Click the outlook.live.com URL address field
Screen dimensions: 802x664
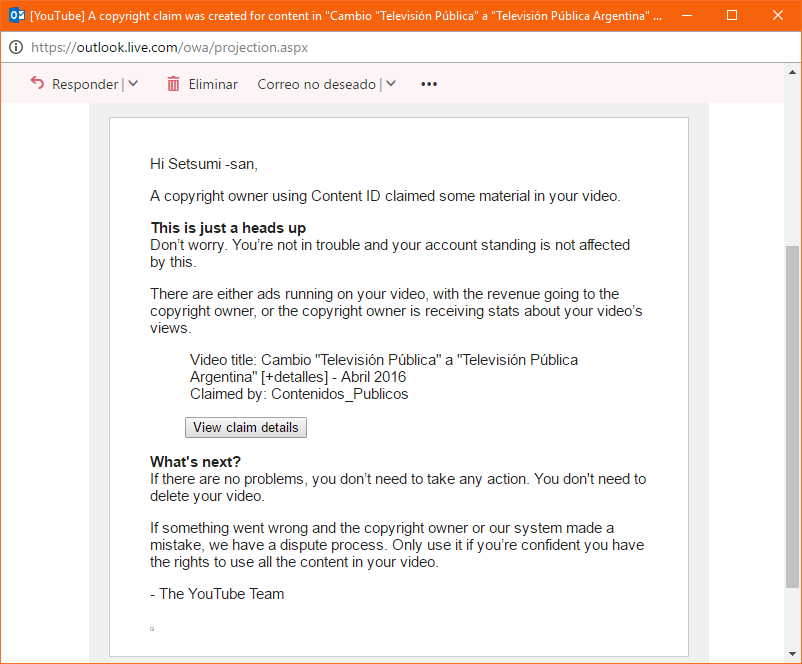pyautogui.click(x=169, y=48)
